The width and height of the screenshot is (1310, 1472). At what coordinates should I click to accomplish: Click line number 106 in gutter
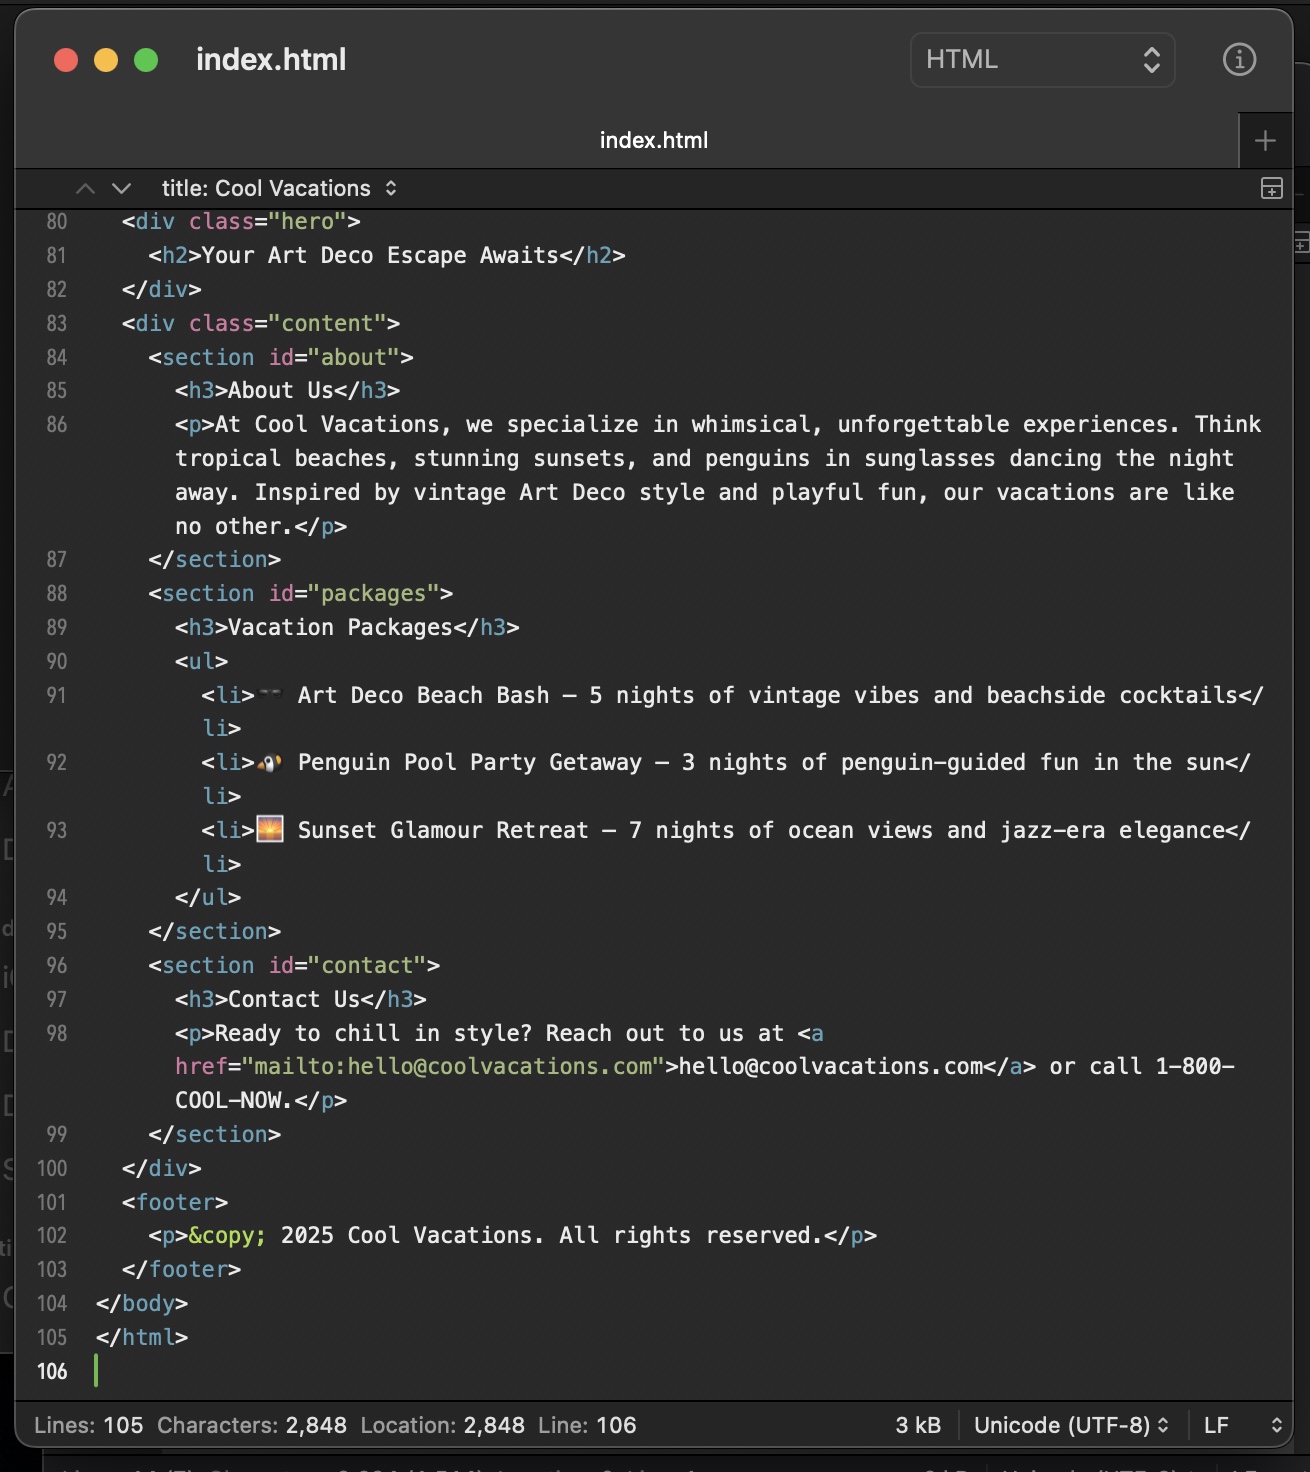(x=52, y=1371)
